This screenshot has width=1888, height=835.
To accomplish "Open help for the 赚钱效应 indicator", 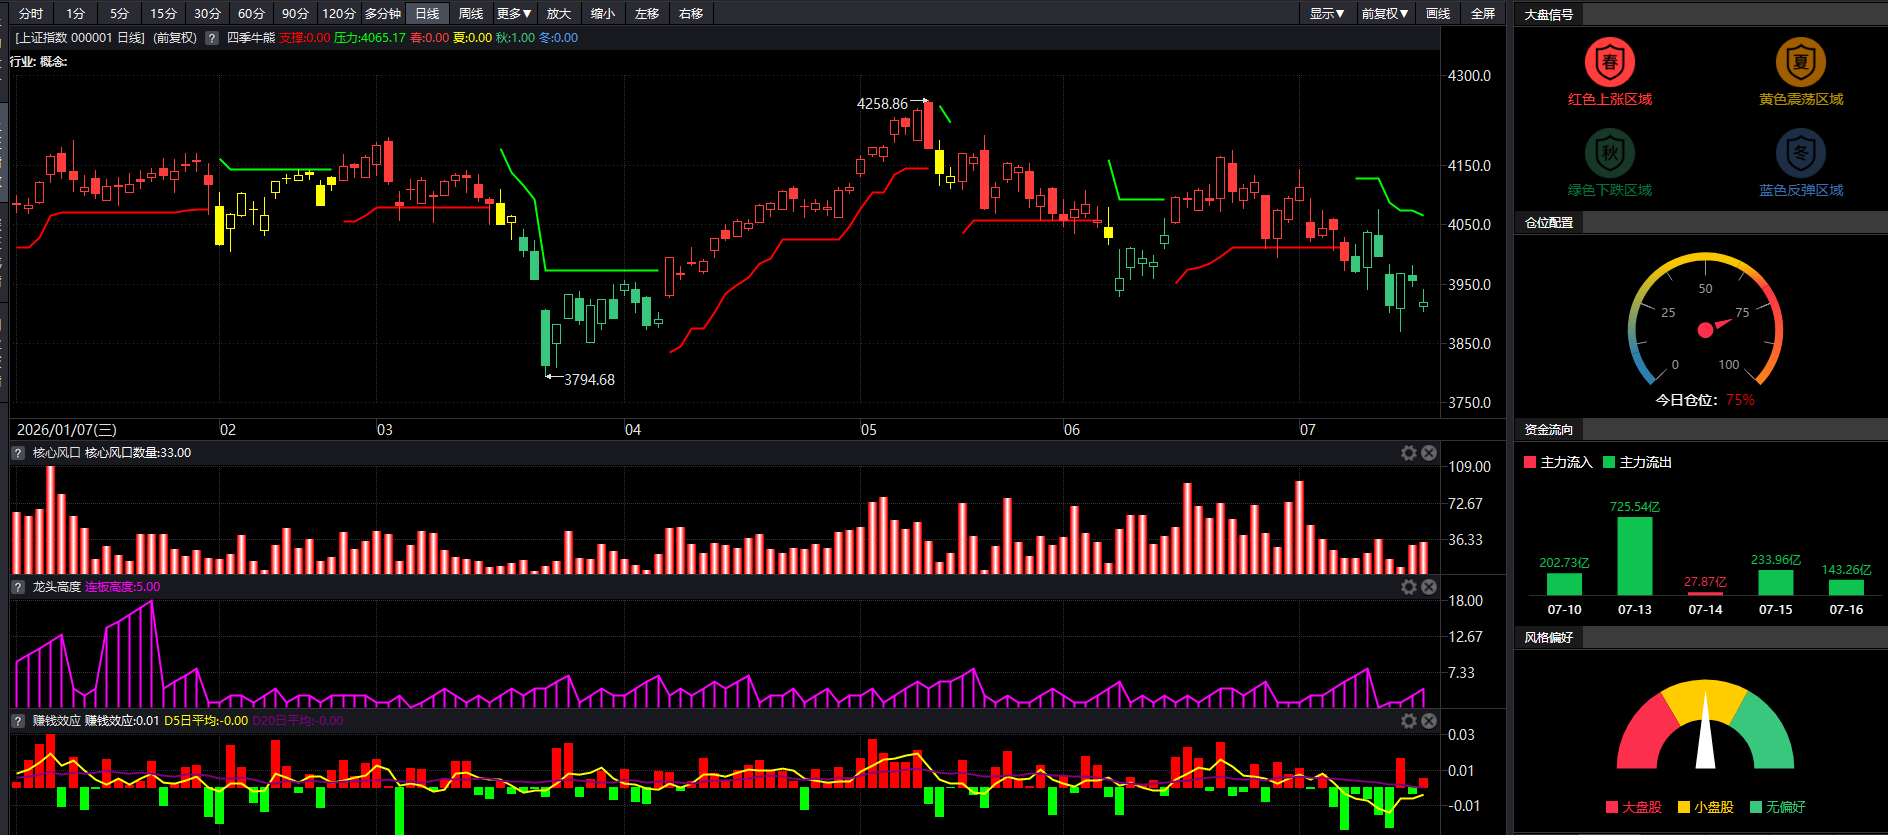I will click(x=18, y=721).
